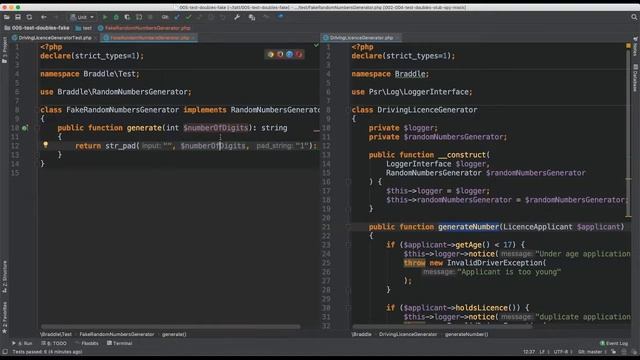Viewport: 640px width, 360px height.
Task: Open in Chrome browser icon
Action: (271, 54)
